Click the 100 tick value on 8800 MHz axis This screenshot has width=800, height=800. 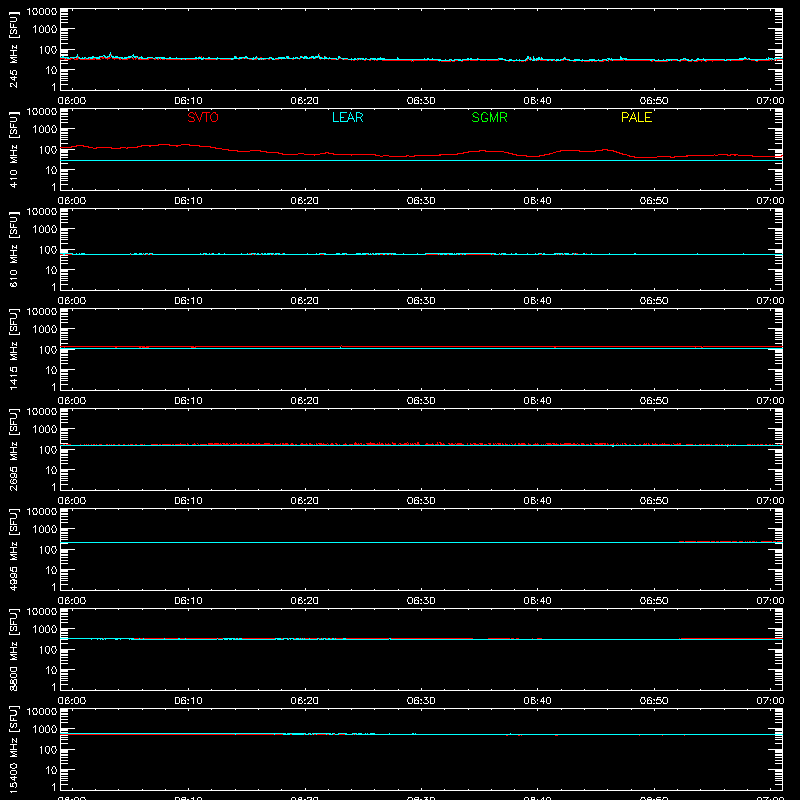(x=48, y=649)
